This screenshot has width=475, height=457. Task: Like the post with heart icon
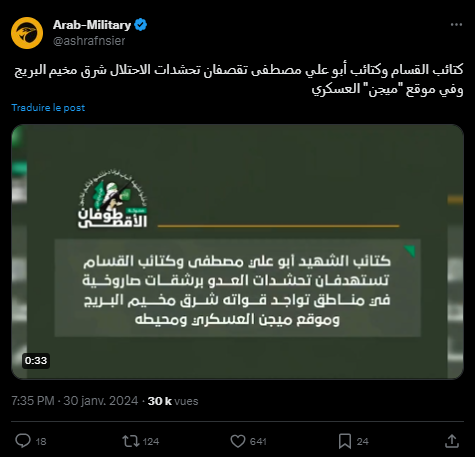click(238, 441)
